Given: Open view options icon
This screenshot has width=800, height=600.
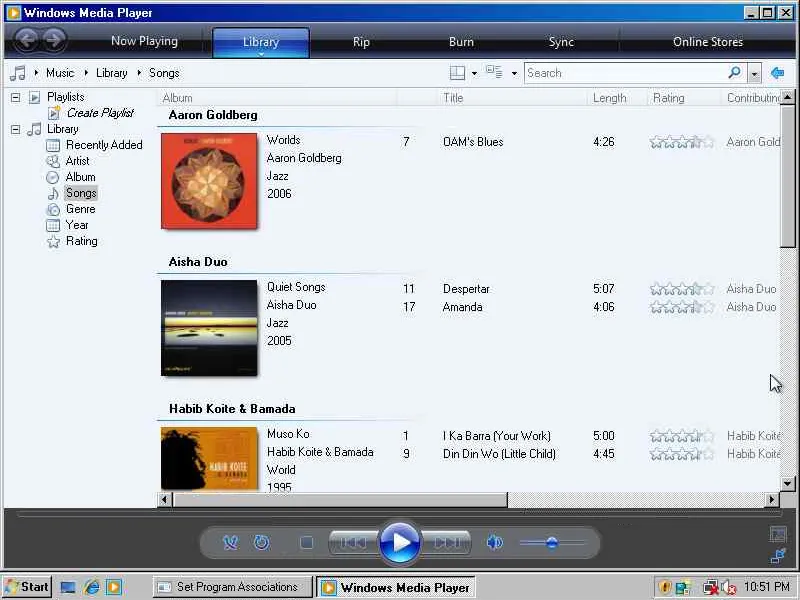Looking at the screenshot, I should (494, 72).
